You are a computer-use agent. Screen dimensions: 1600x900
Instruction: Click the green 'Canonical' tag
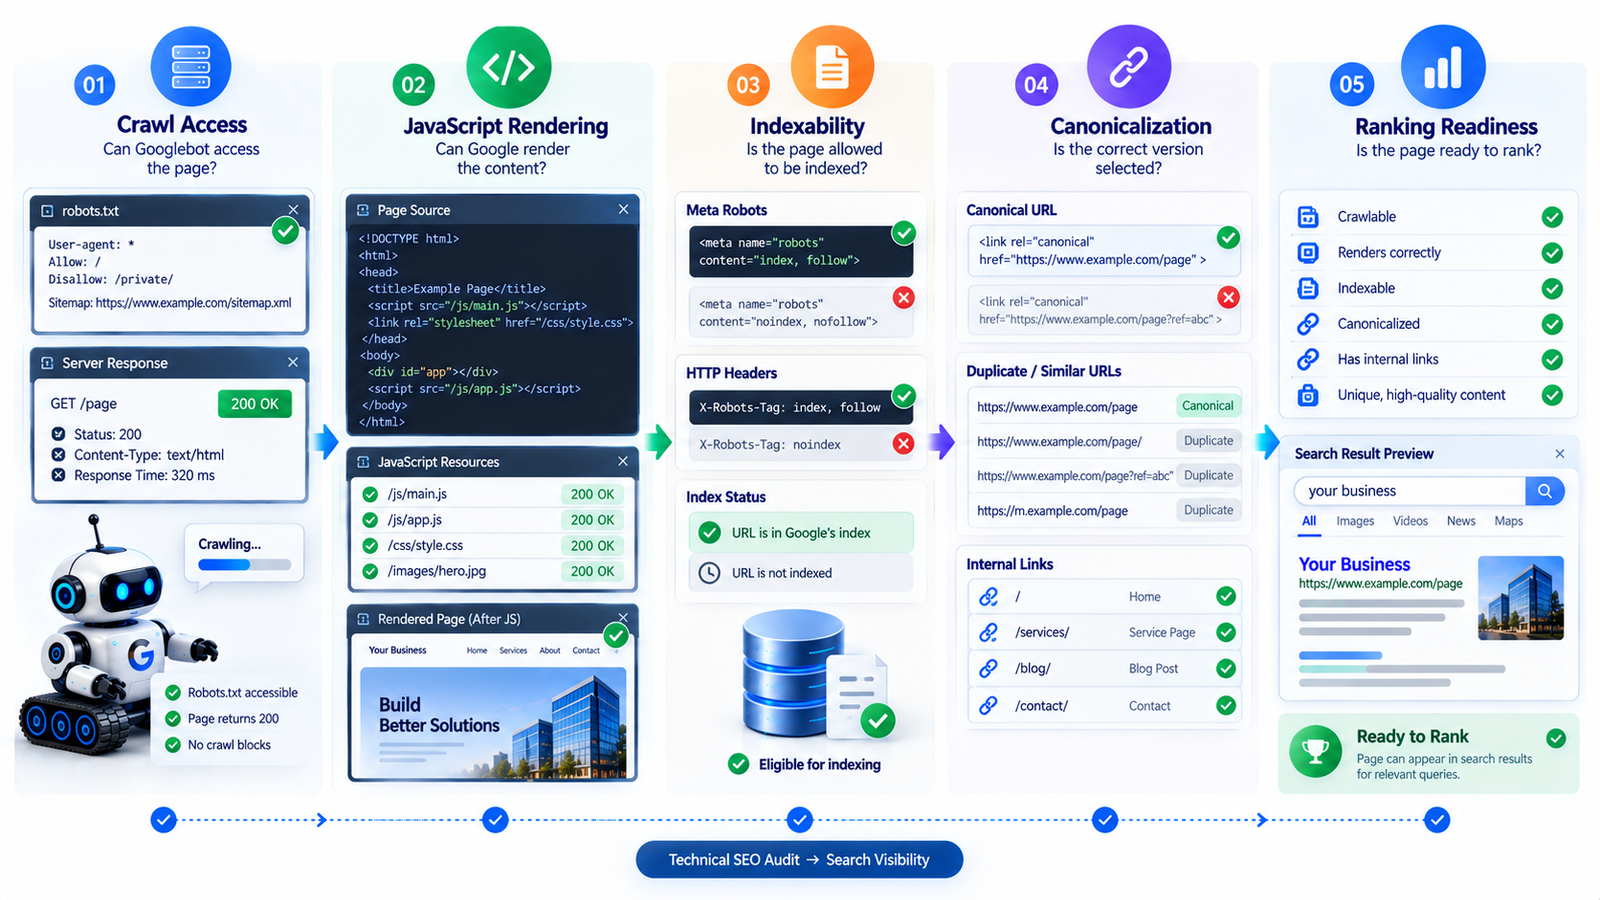1207,406
